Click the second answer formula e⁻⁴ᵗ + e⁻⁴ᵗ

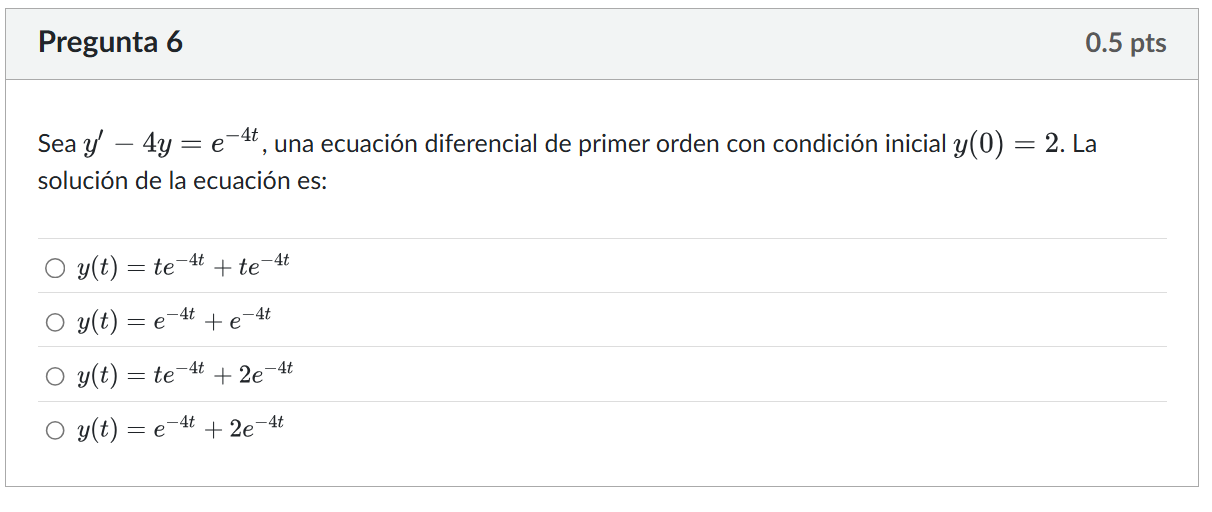(x=174, y=321)
